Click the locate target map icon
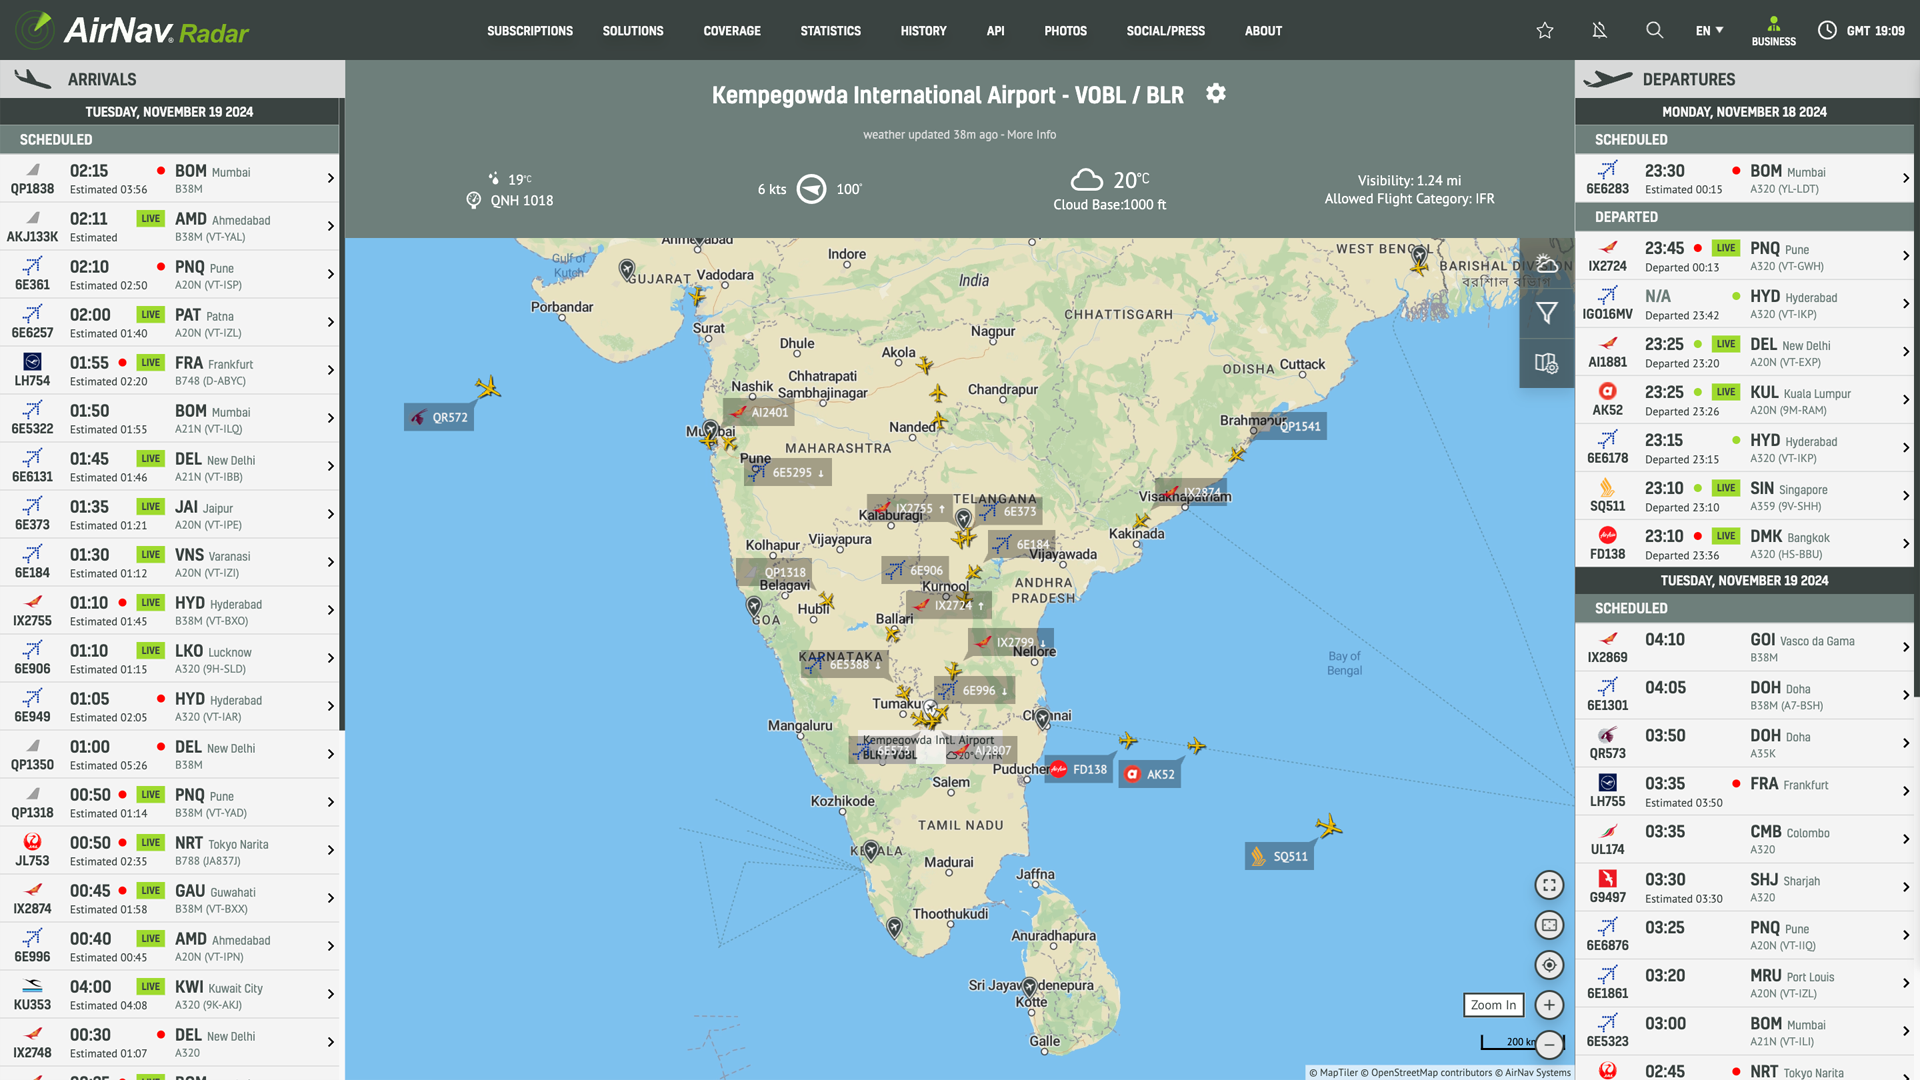 coord(1549,965)
